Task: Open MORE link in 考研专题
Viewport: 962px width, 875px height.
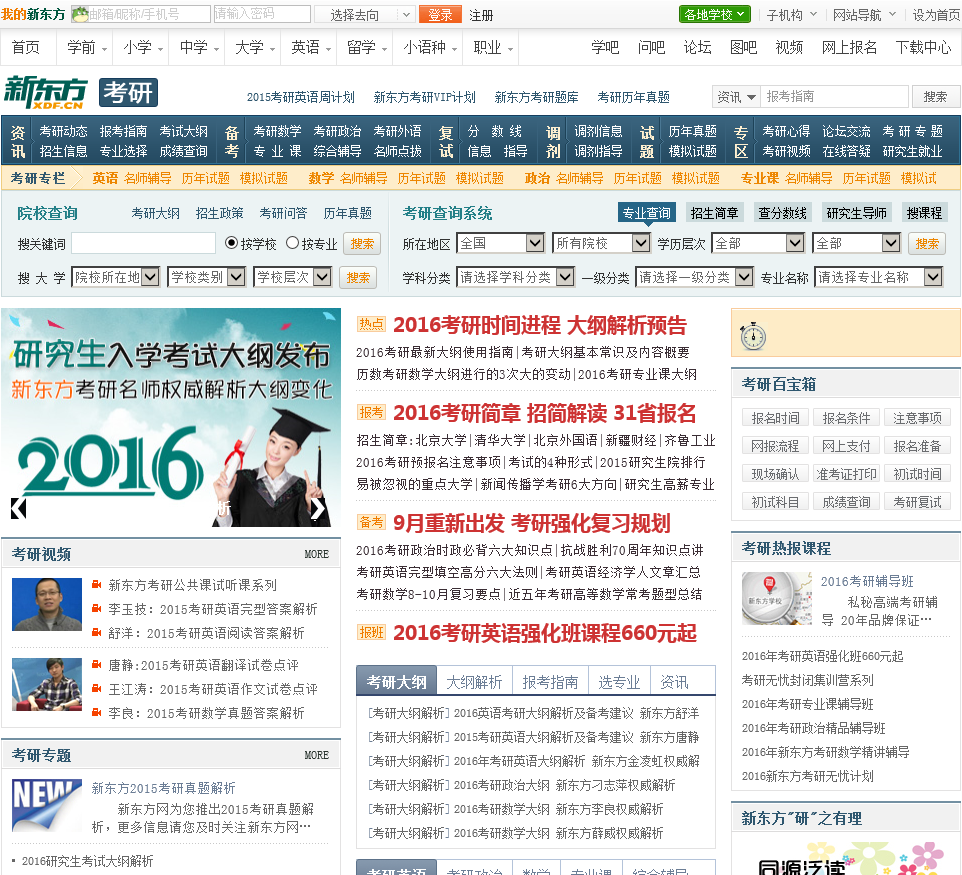Action: point(317,755)
